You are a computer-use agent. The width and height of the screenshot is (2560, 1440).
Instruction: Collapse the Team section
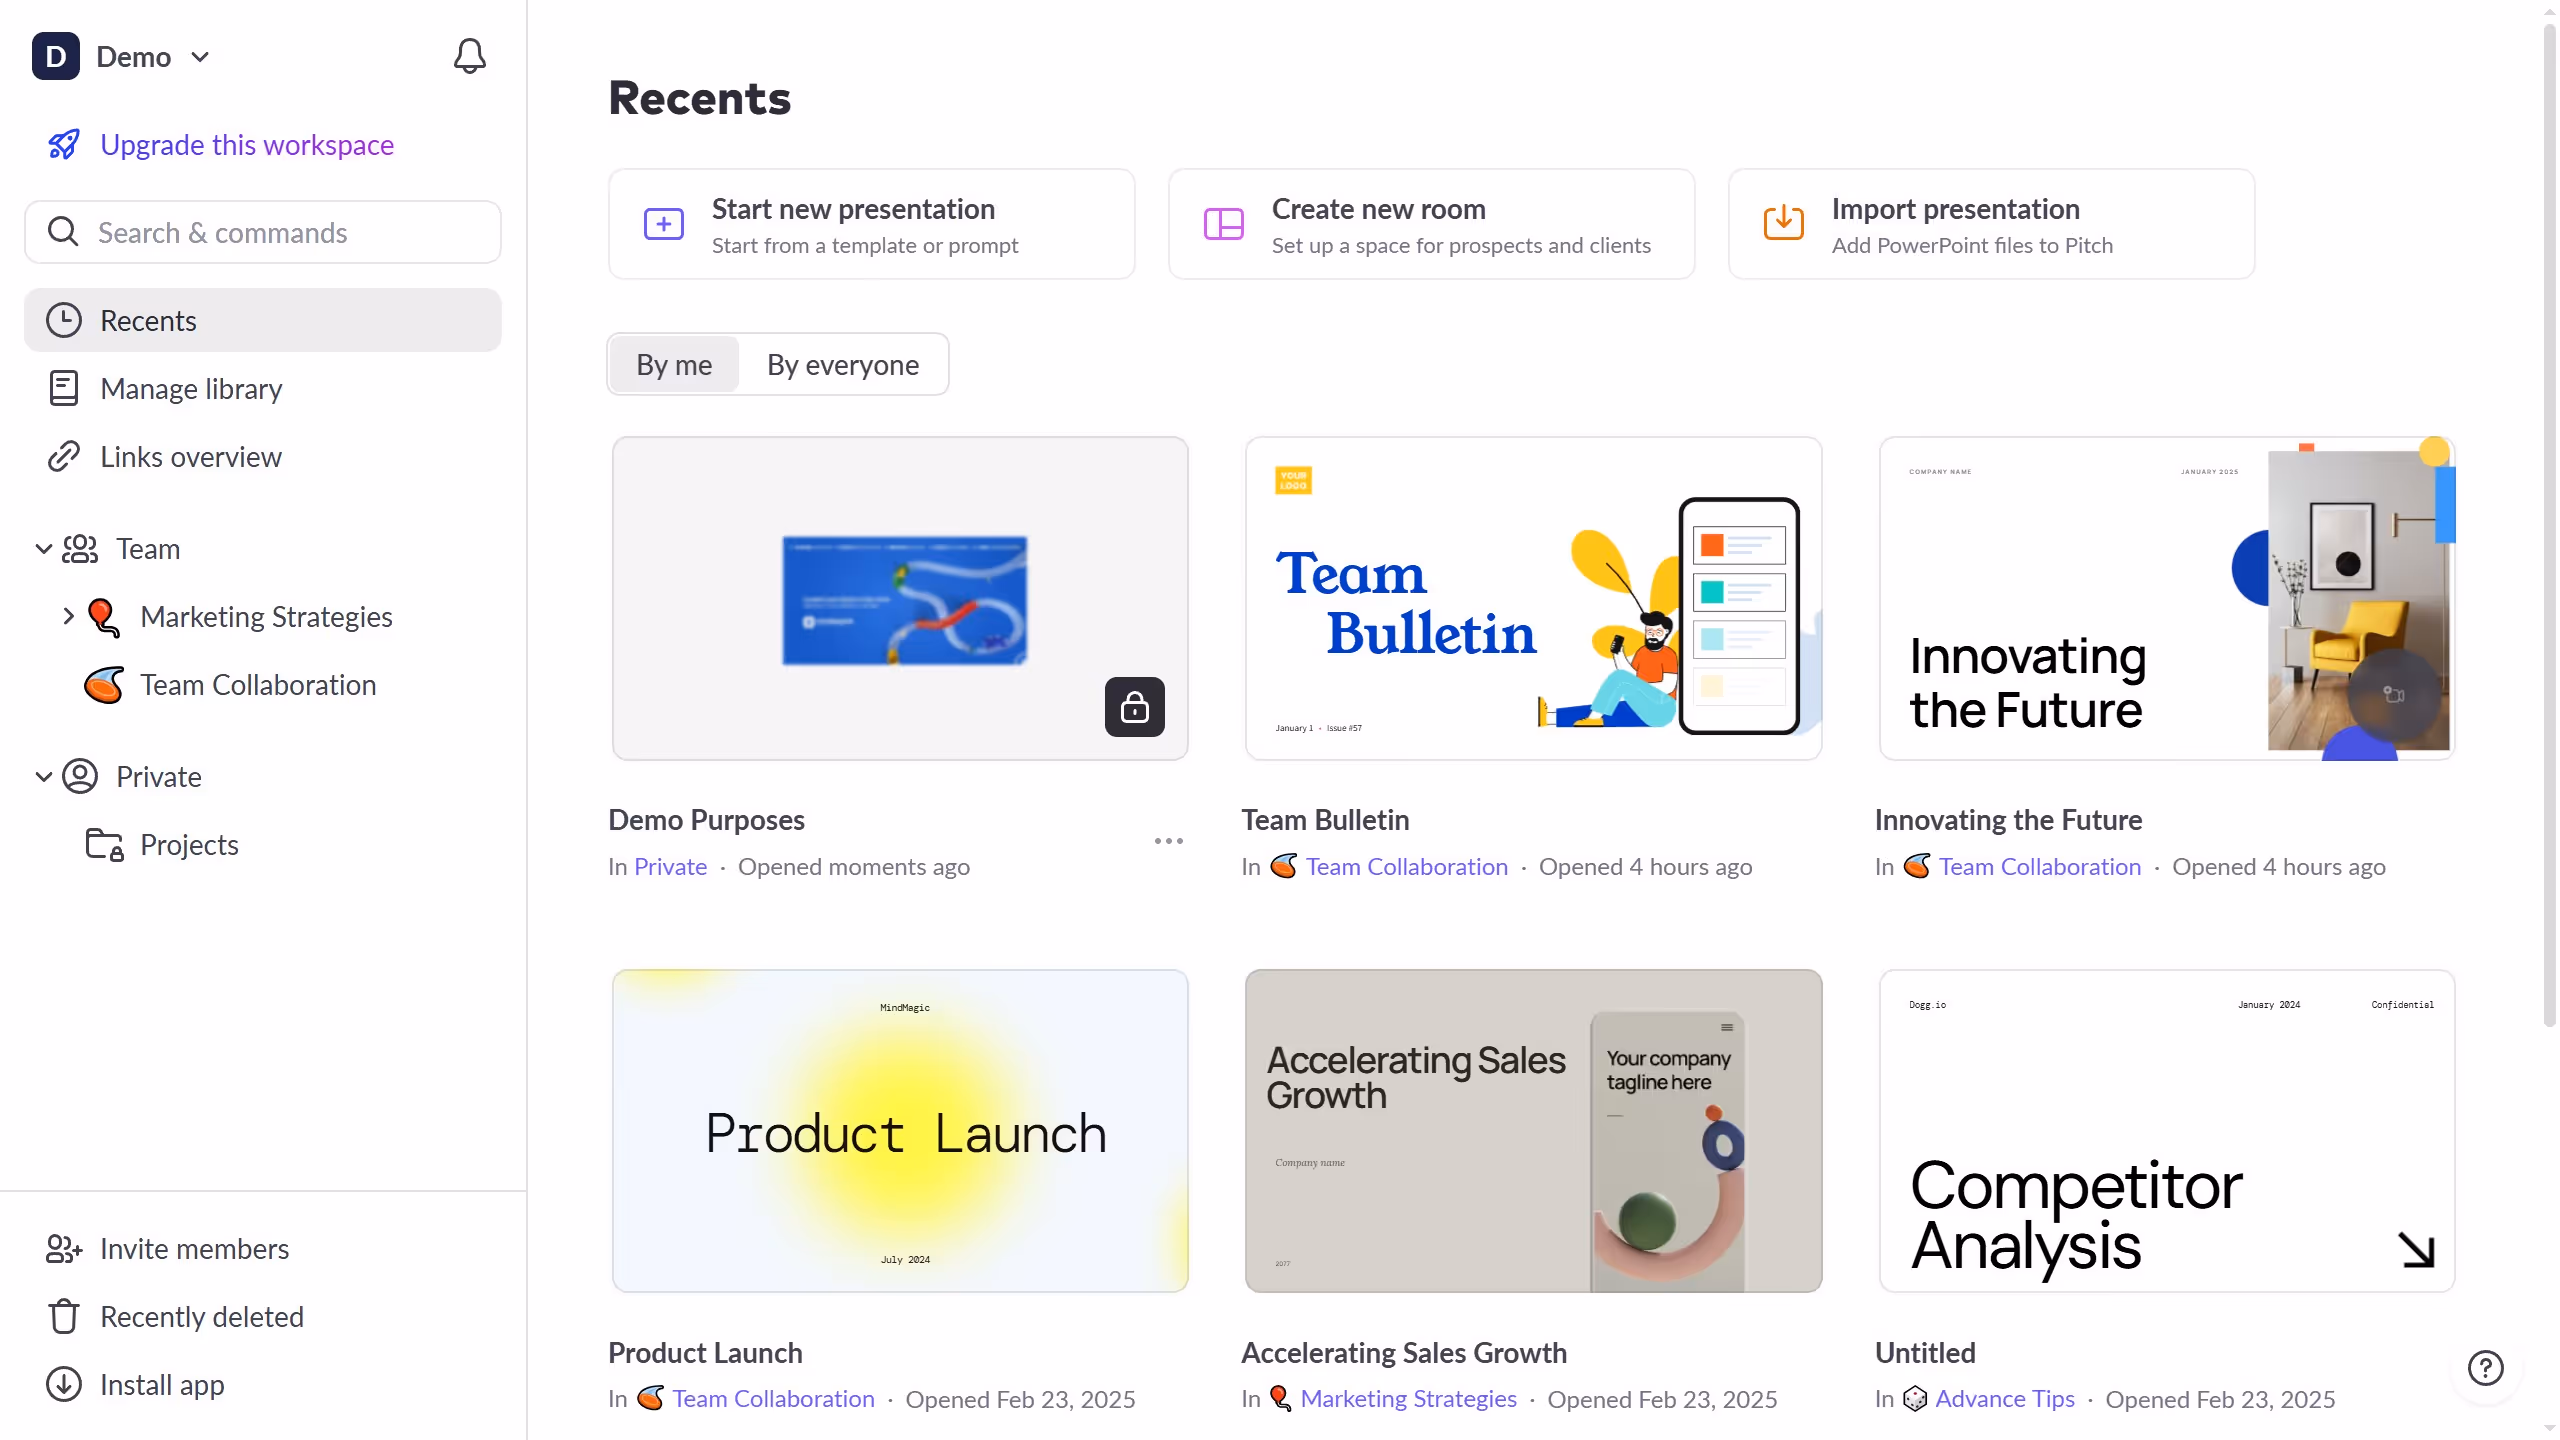point(43,549)
